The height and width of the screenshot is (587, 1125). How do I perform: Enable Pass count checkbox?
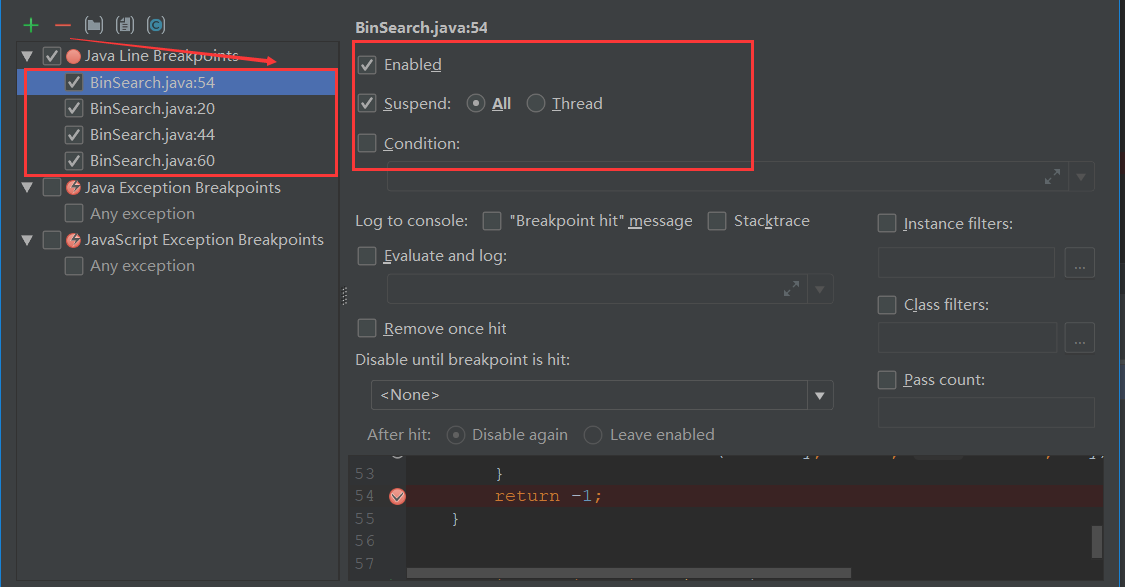click(x=887, y=380)
